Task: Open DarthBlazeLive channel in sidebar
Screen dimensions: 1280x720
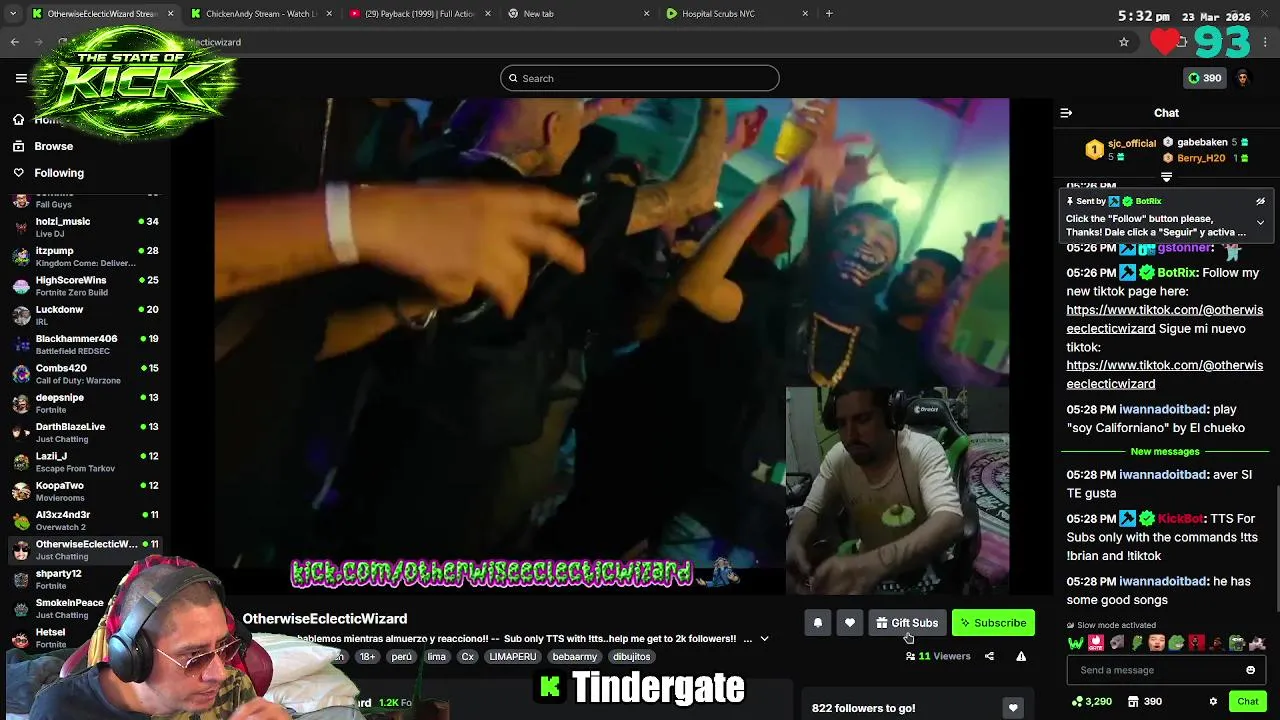Action: point(84,432)
